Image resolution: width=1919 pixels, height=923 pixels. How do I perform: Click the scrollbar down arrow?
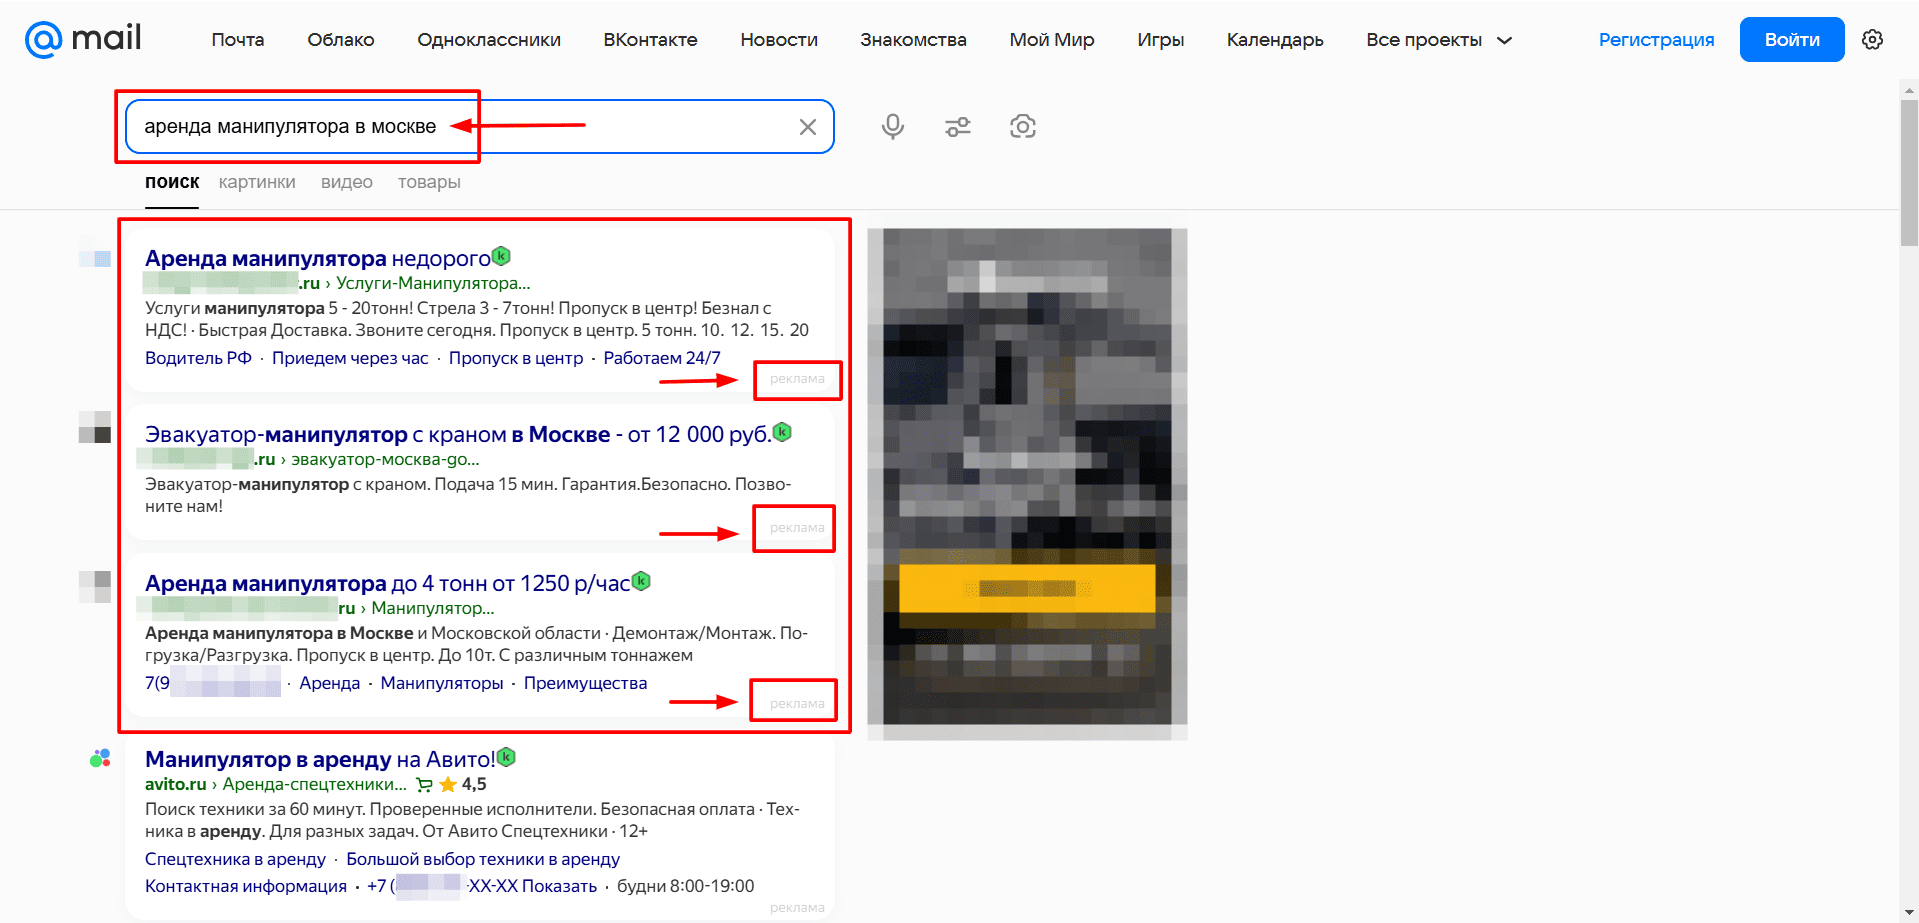click(1909, 914)
